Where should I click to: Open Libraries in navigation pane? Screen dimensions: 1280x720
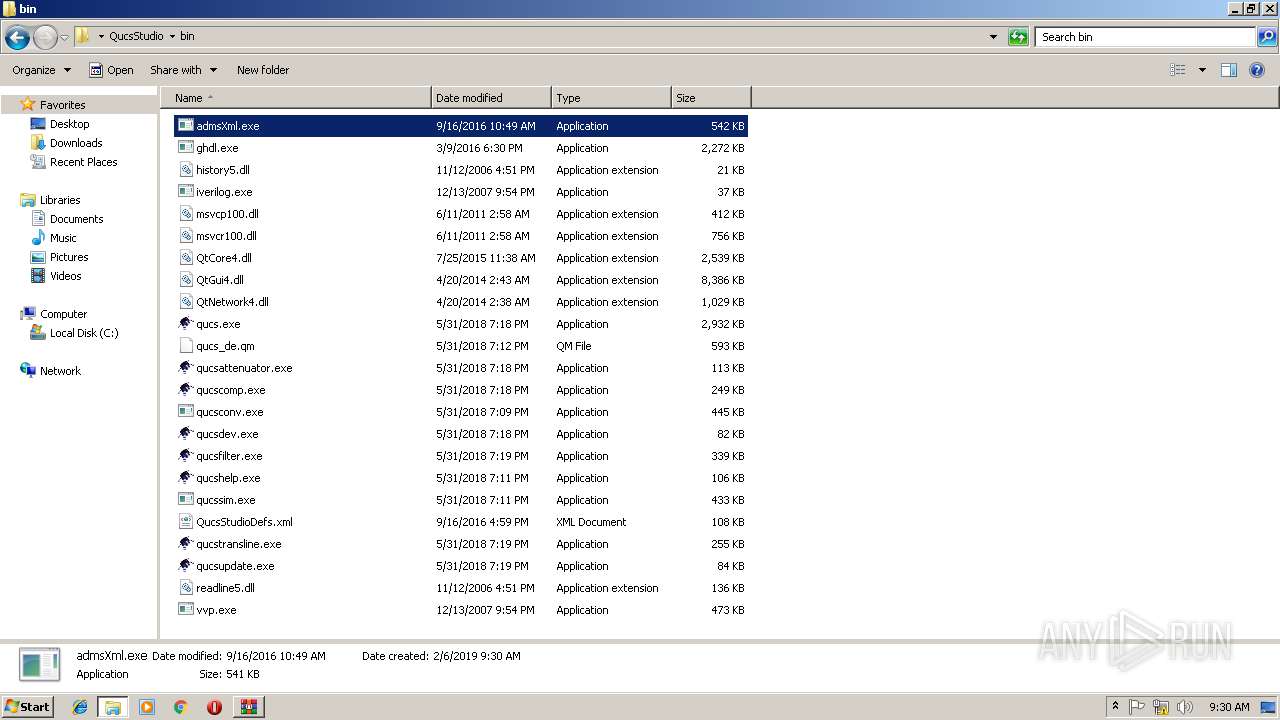[60, 200]
